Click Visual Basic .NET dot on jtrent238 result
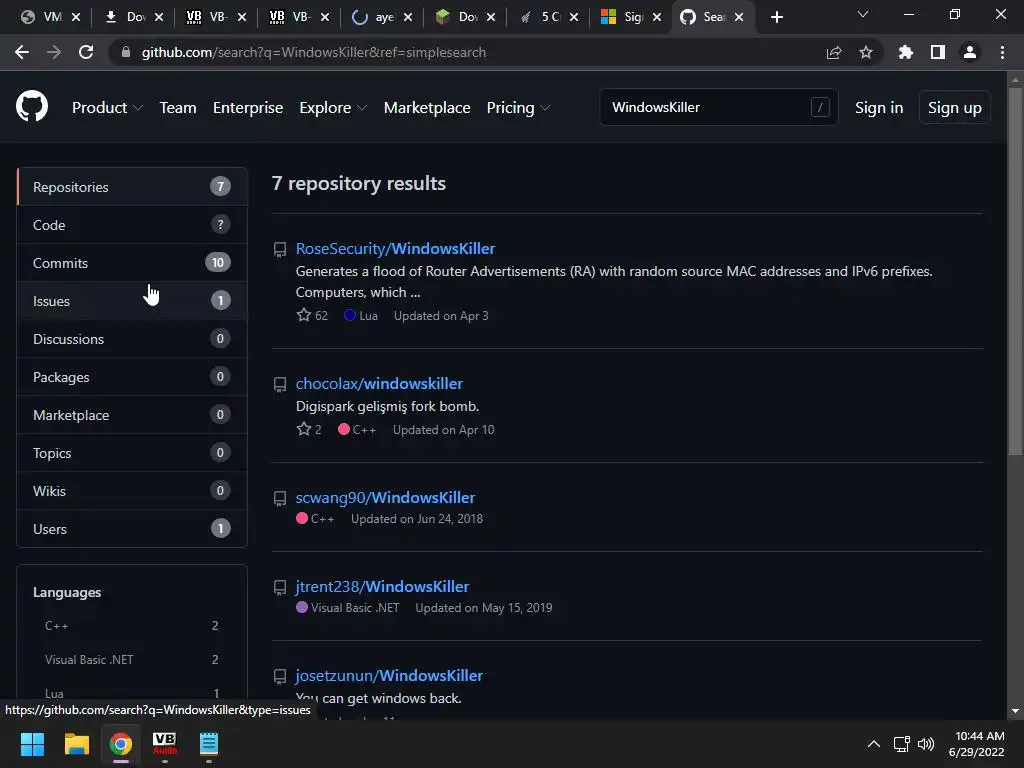 coord(302,607)
